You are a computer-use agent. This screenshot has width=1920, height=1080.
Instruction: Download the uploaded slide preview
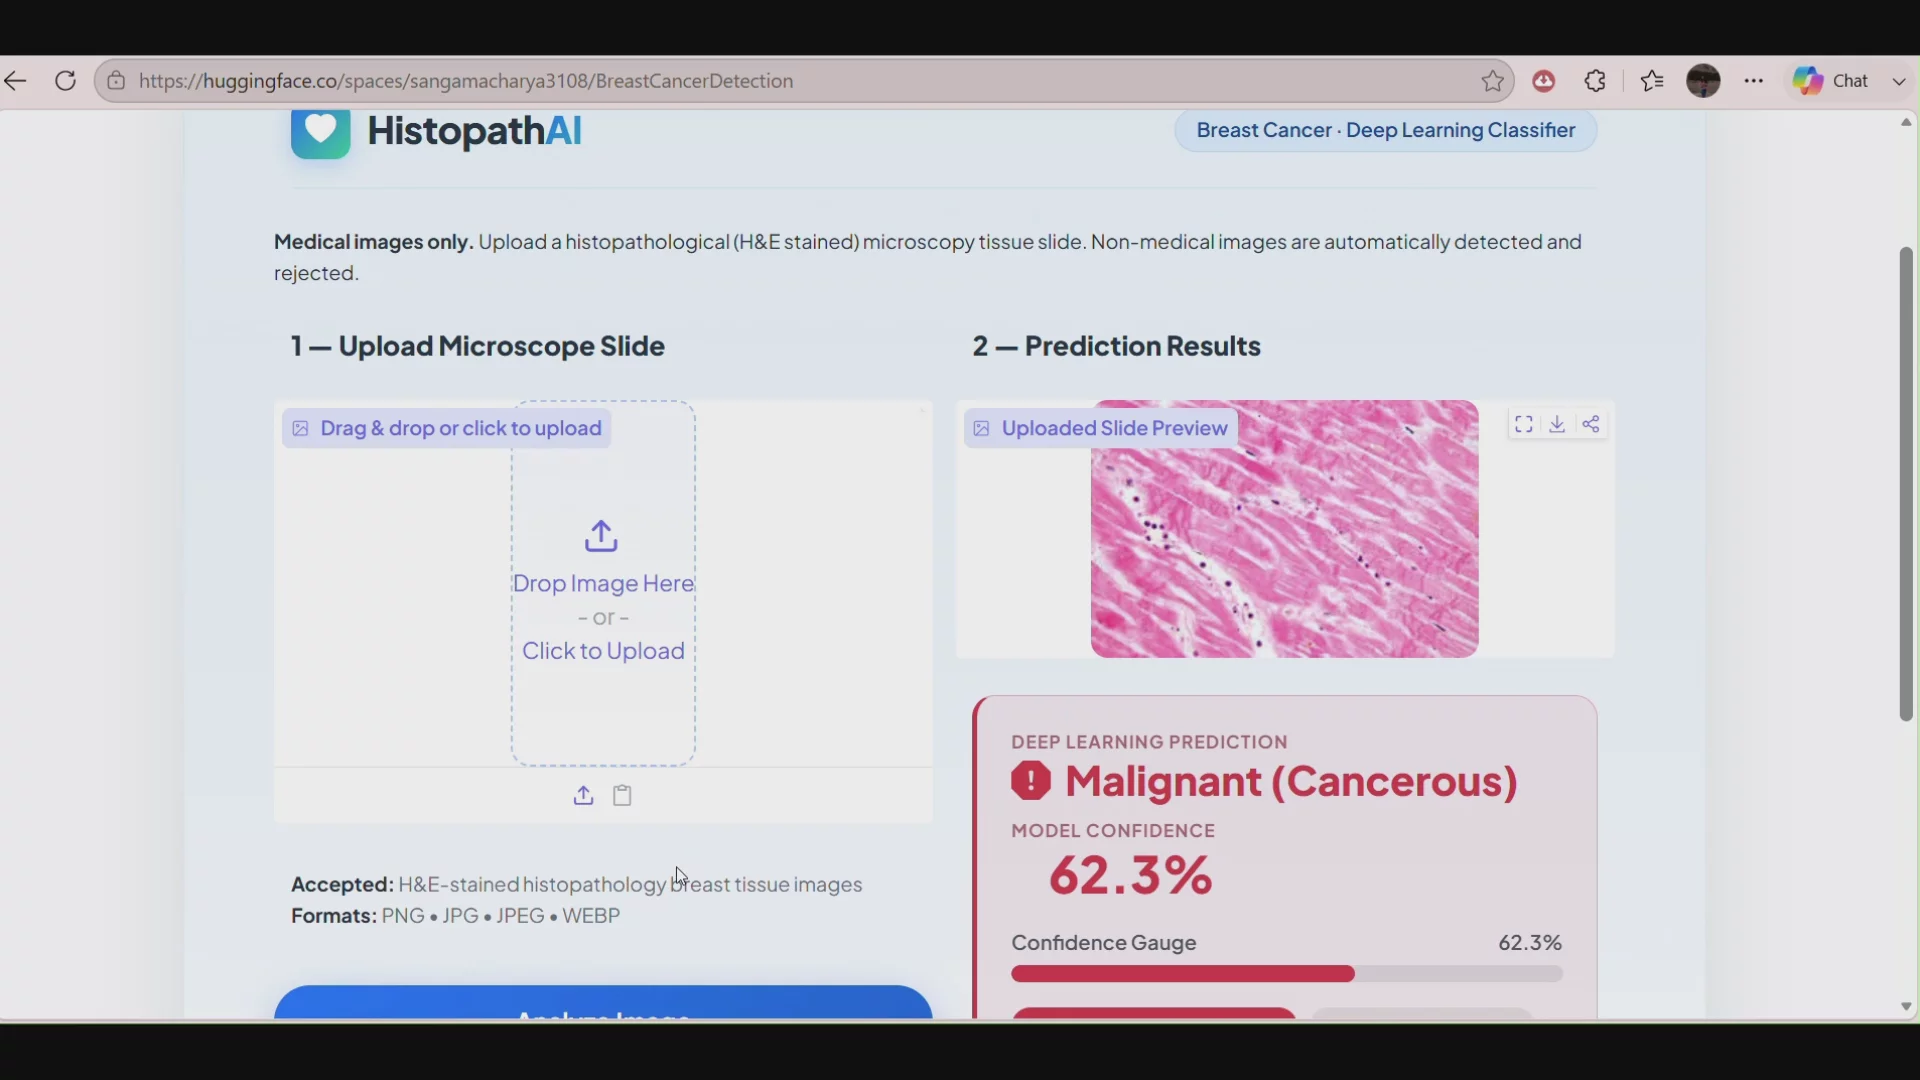coord(1557,424)
